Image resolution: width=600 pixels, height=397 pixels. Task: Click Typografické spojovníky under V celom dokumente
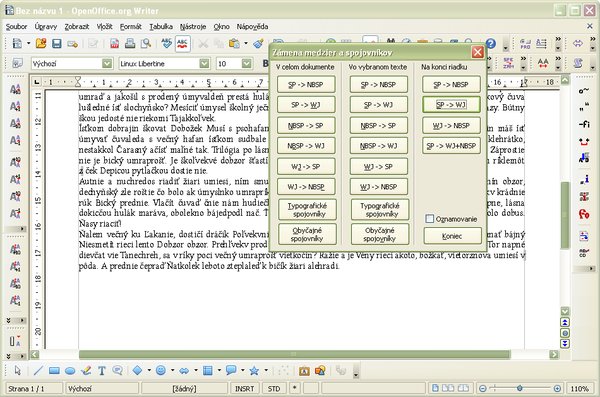point(307,209)
